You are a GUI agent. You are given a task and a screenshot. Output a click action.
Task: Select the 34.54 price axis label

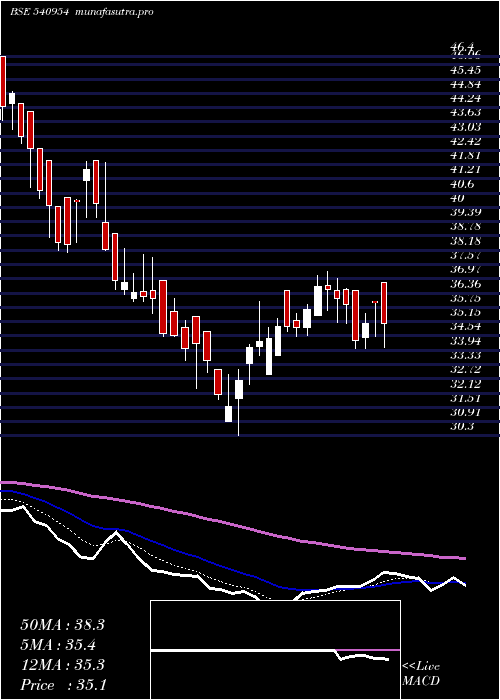coord(466,327)
